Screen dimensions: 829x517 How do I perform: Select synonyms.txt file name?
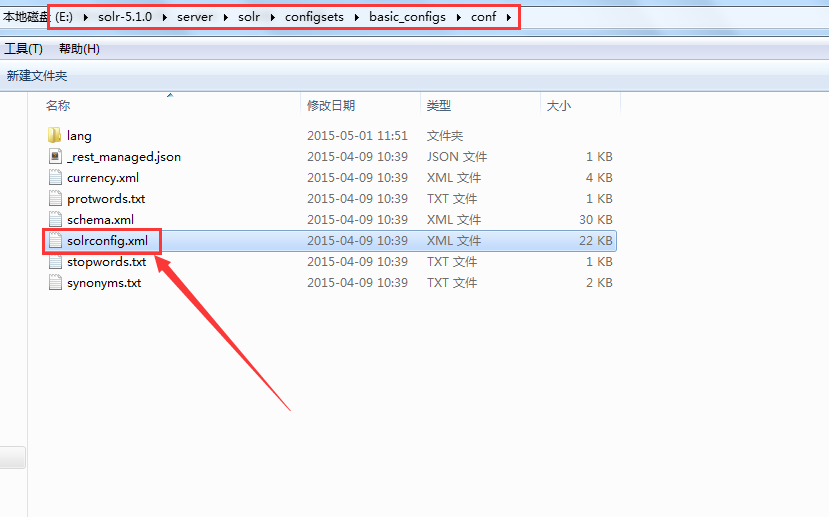104,283
